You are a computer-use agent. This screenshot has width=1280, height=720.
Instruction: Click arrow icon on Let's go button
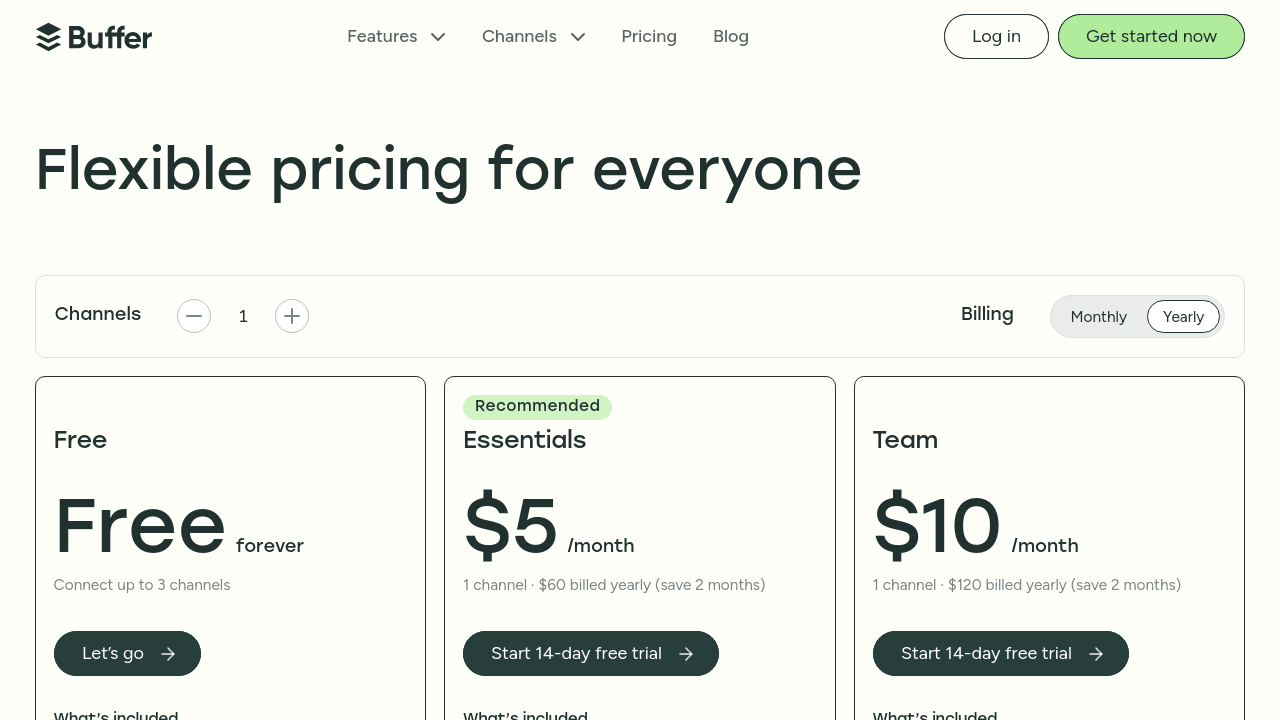[168, 654]
